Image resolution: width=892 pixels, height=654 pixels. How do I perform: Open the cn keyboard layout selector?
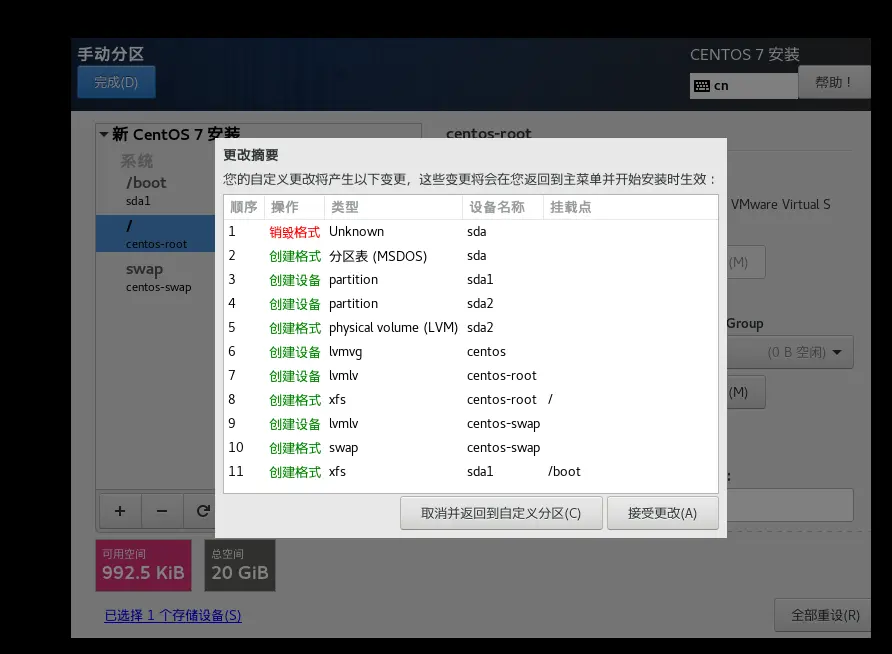(743, 86)
